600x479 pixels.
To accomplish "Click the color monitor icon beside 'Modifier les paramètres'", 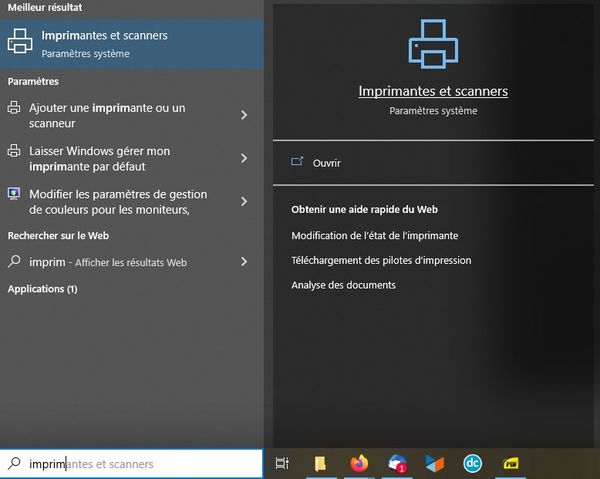I will pyautogui.click(x=14, y=194).
